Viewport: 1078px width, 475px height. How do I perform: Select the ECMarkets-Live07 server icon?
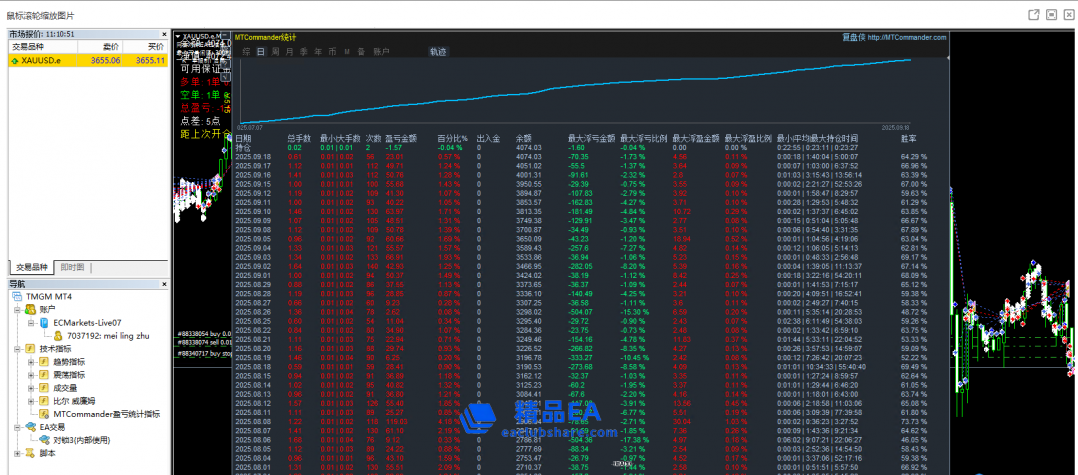click(44, 323)
